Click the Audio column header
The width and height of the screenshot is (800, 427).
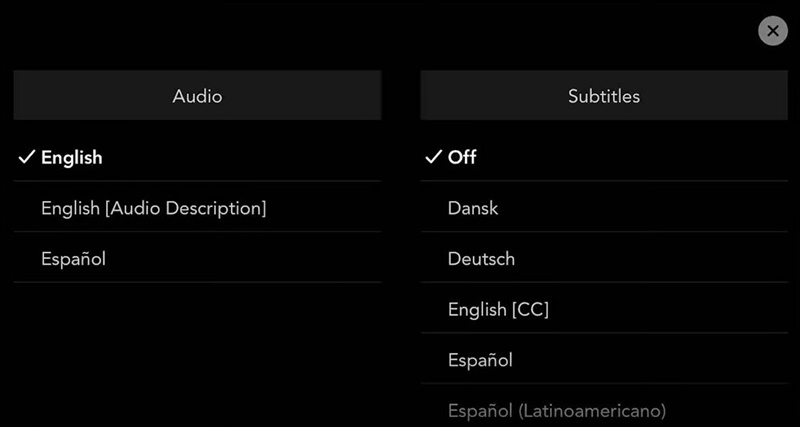click(x=197, y=95)
